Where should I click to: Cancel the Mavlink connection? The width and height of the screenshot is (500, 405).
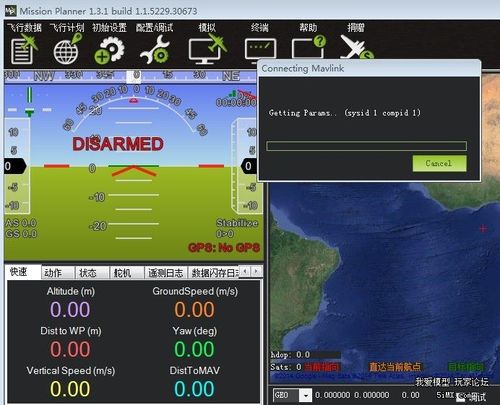(439, 163)
